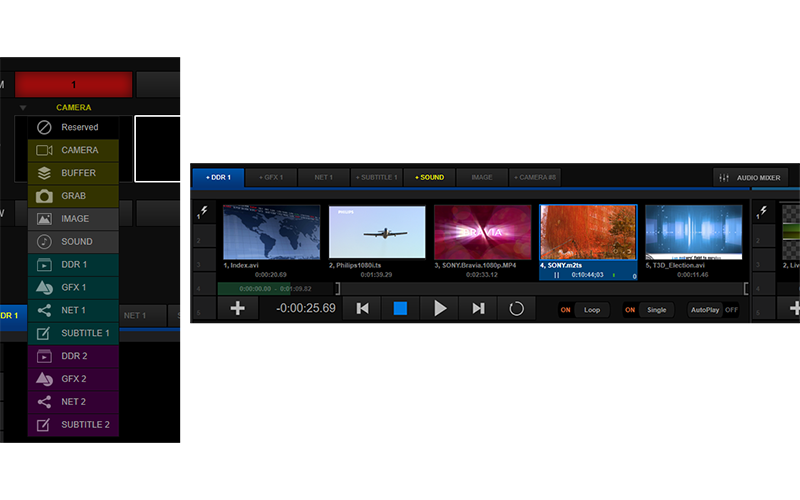The width and height of the screenshot is (800, 500).
Task: Skip to next clip in playlist
Action: pyautogui.click(x=478, y=309)
